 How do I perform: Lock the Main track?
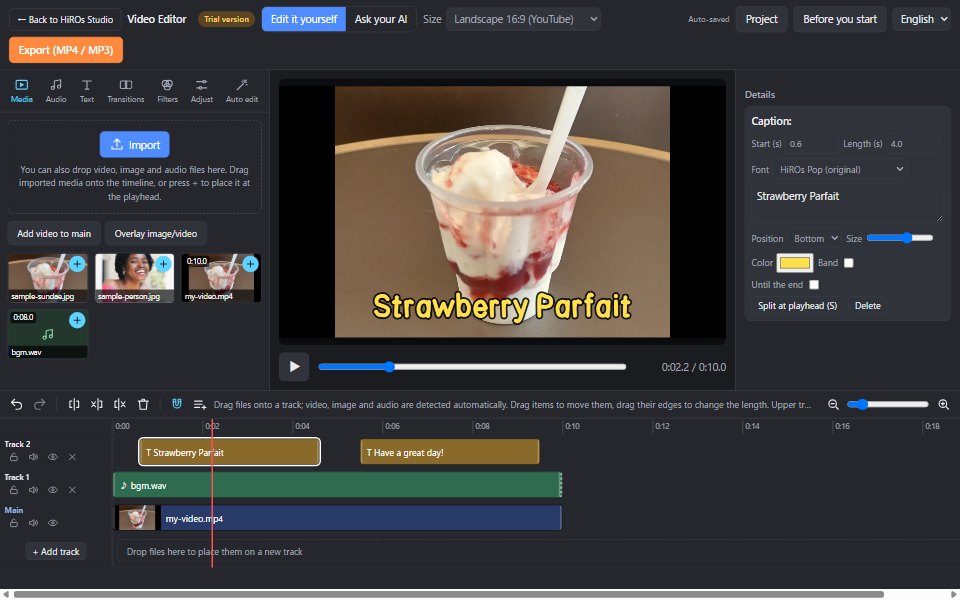click(13, 523)
